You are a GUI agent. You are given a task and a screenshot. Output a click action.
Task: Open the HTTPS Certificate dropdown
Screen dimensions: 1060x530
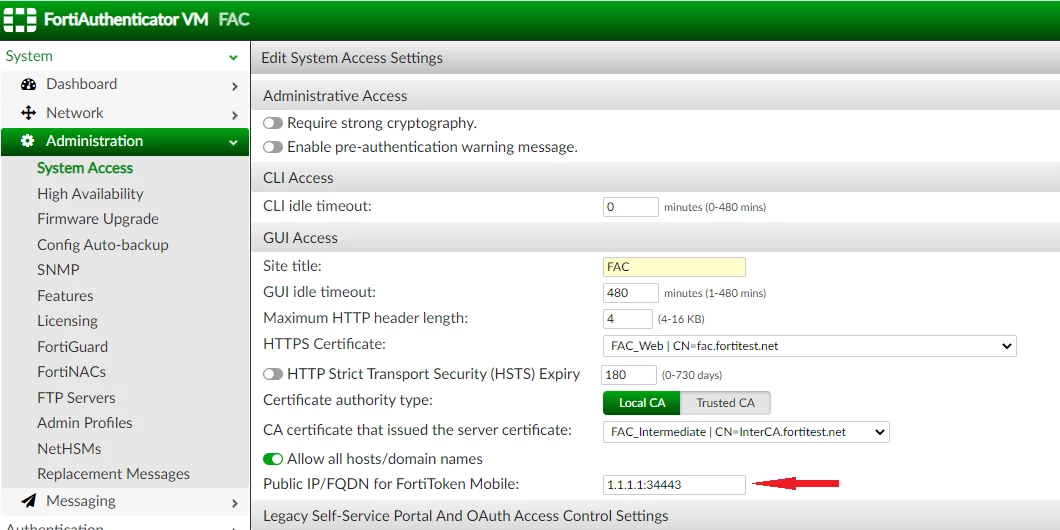click(x=809, y=346)
